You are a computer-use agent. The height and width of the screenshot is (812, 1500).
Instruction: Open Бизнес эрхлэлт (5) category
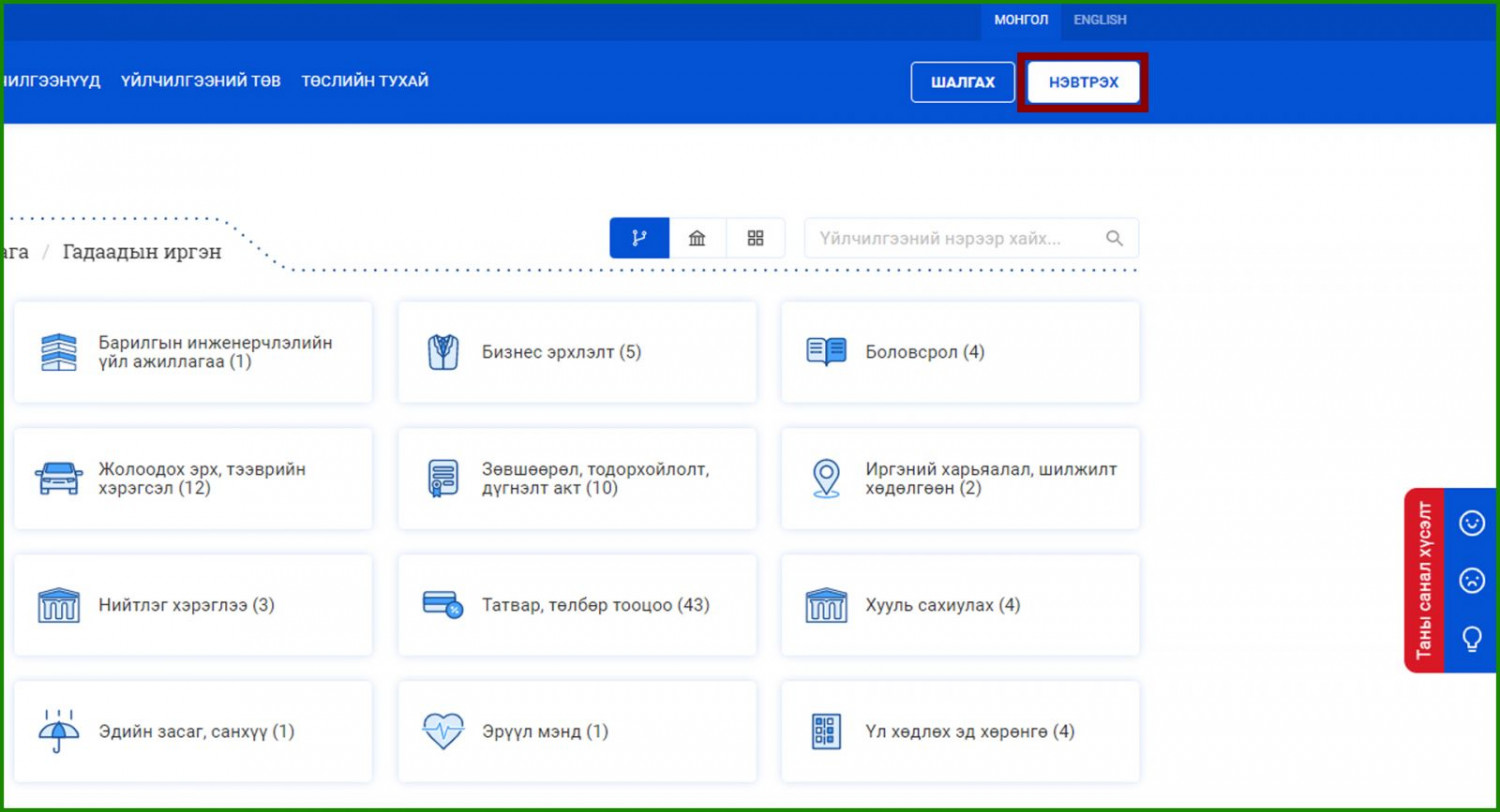click(x=577, y=352)
